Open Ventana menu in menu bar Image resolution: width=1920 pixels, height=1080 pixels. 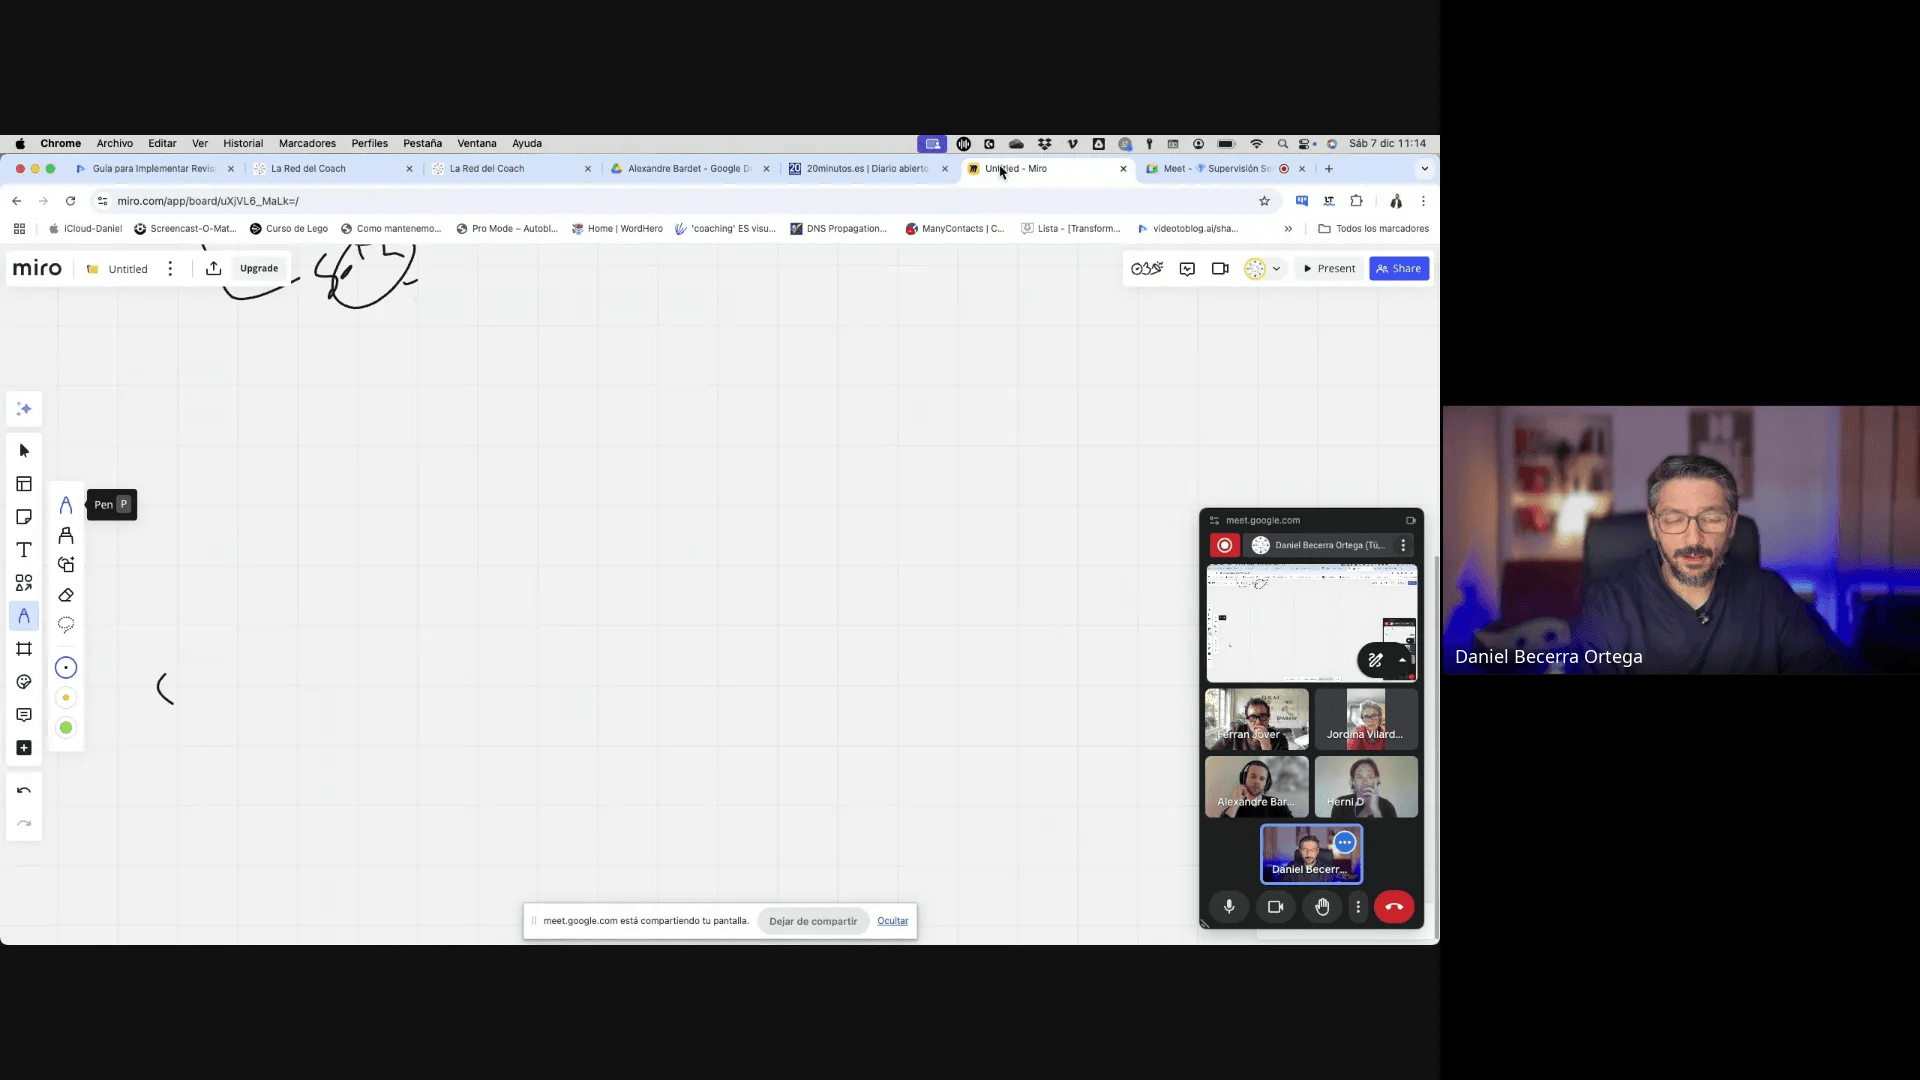coord(477,142)
